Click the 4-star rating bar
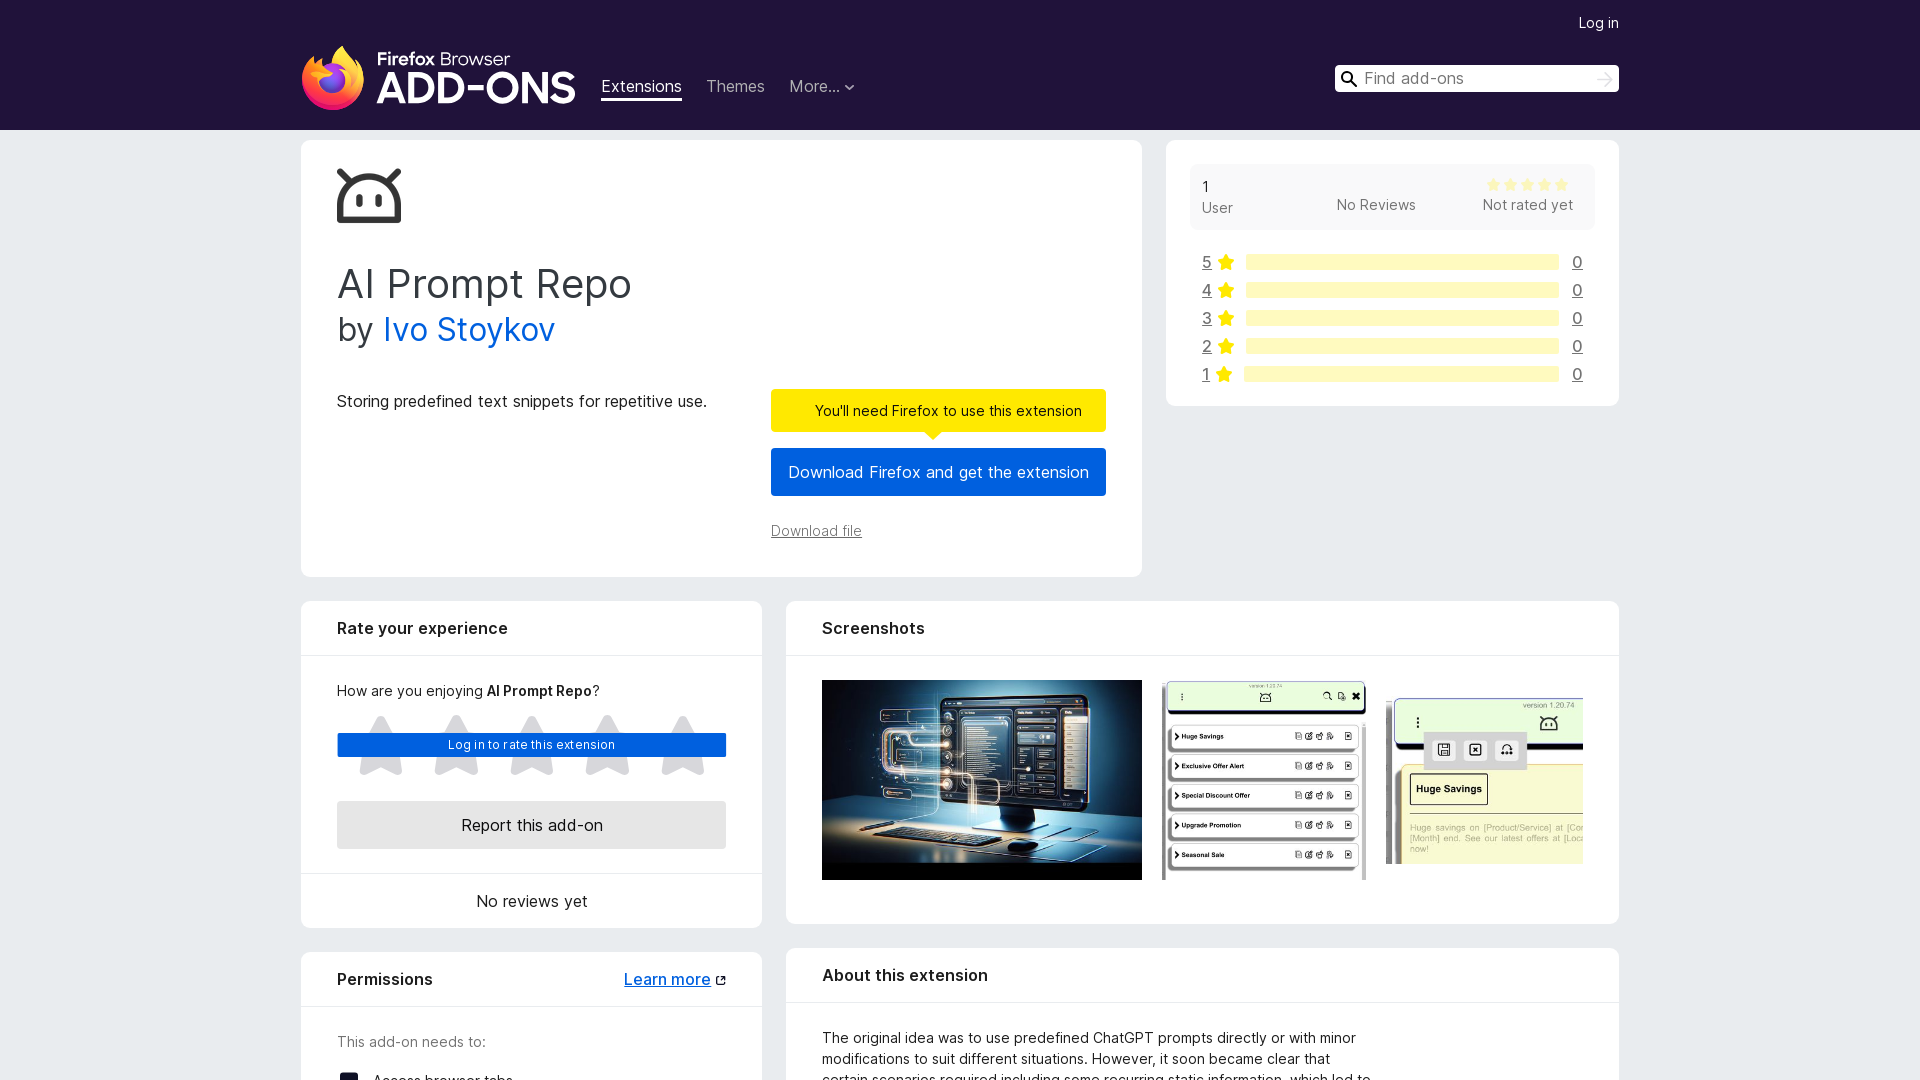 [1402, 290]
